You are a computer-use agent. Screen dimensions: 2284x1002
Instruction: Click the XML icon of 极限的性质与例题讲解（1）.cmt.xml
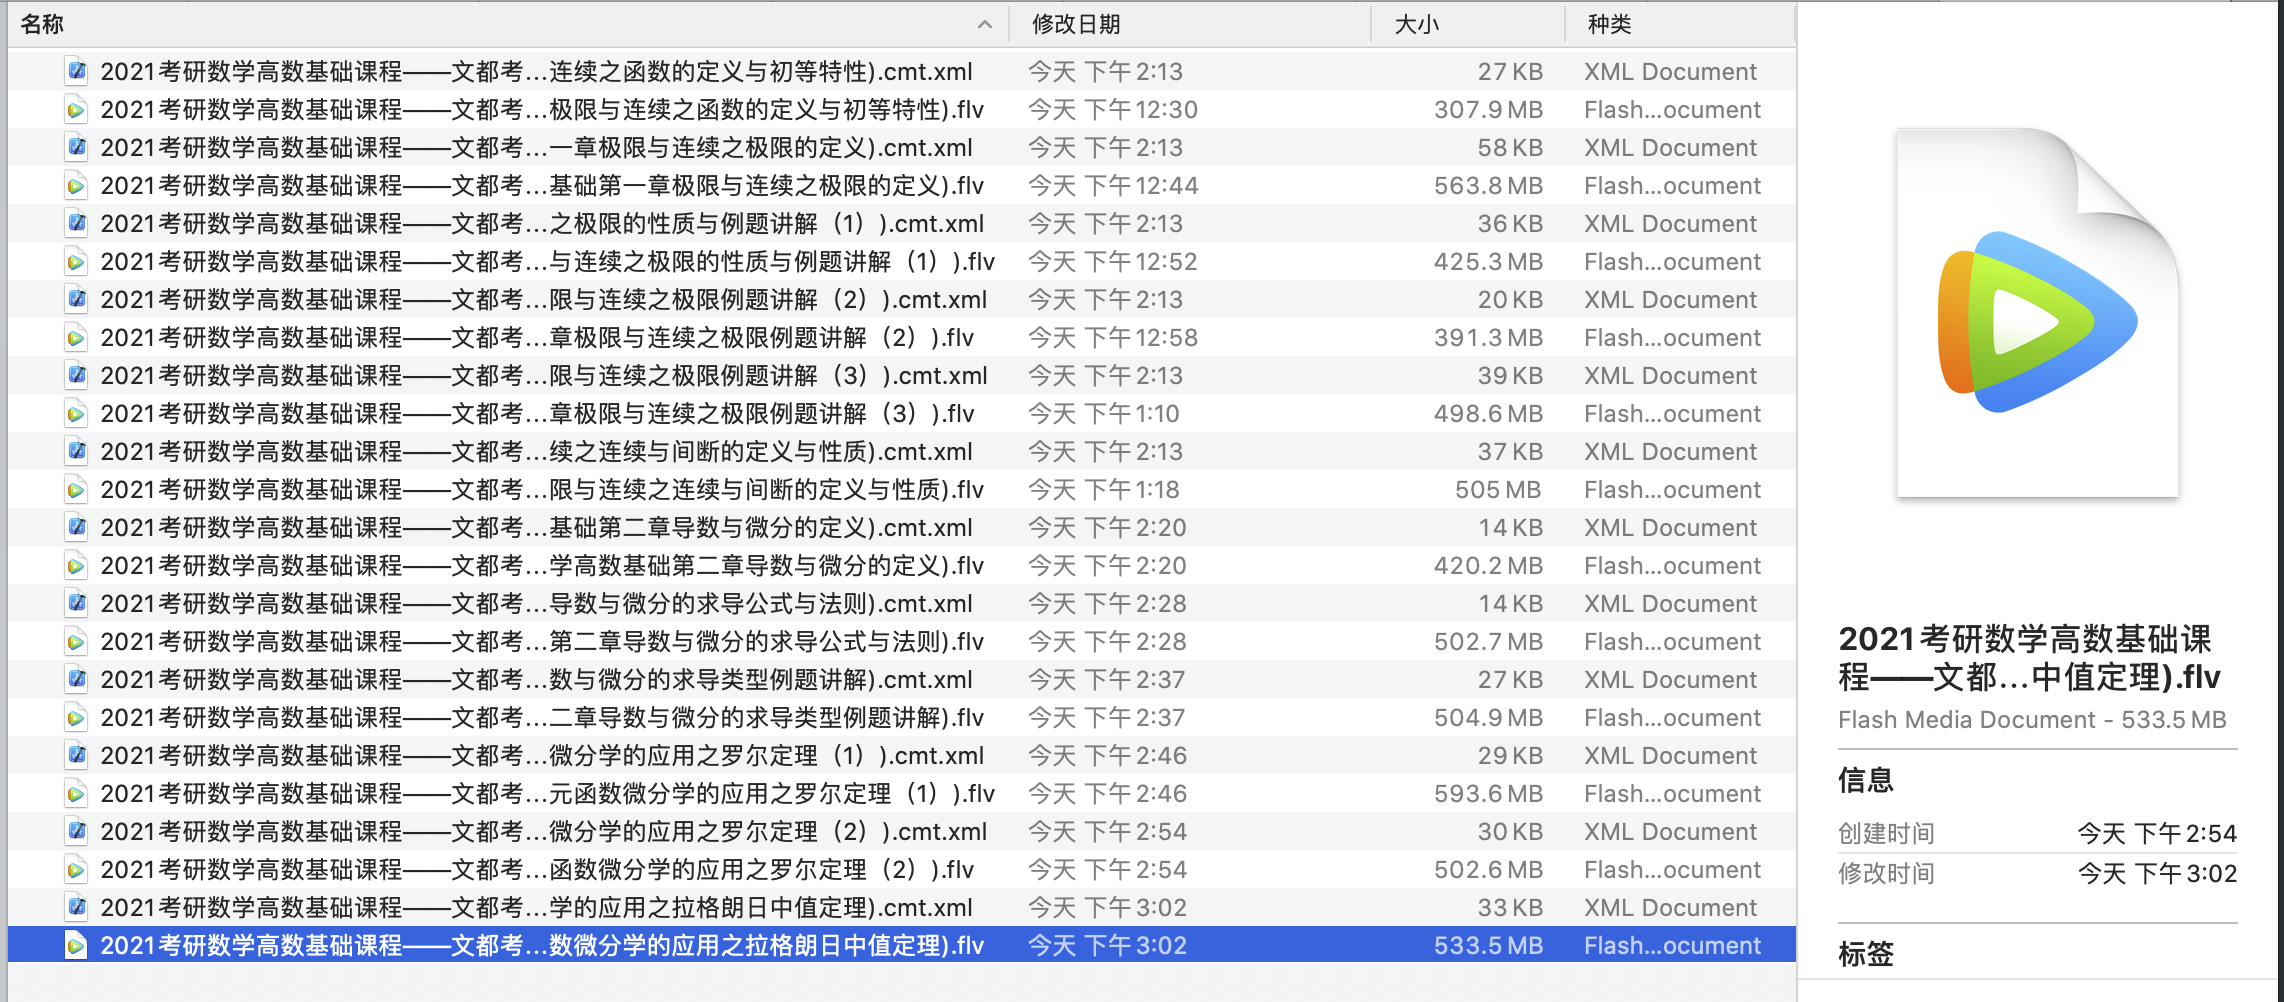tap(76, 223)
